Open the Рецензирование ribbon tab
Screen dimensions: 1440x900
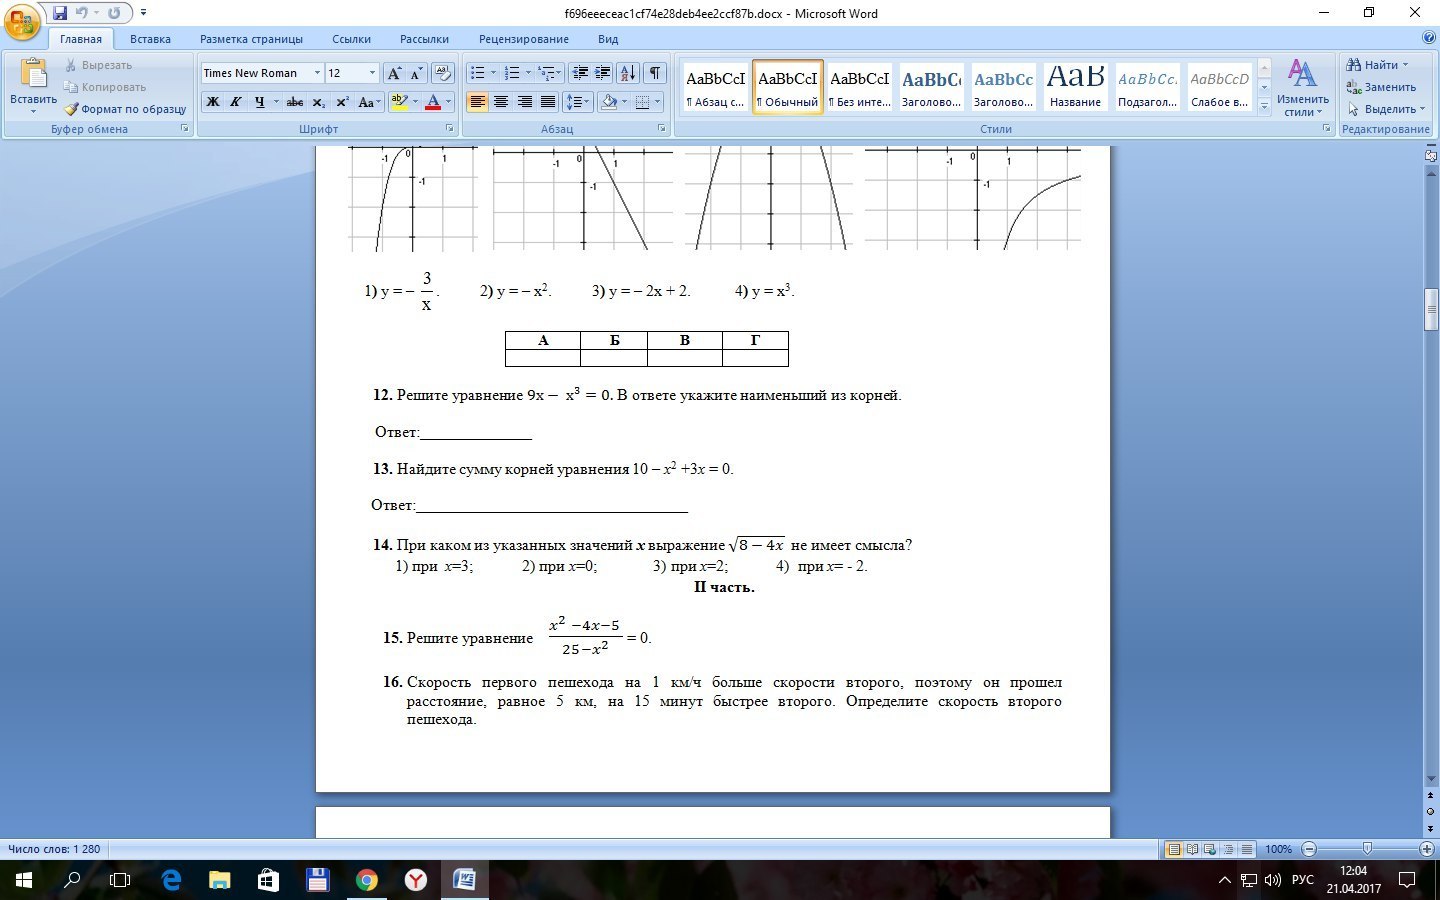[523, 39]
